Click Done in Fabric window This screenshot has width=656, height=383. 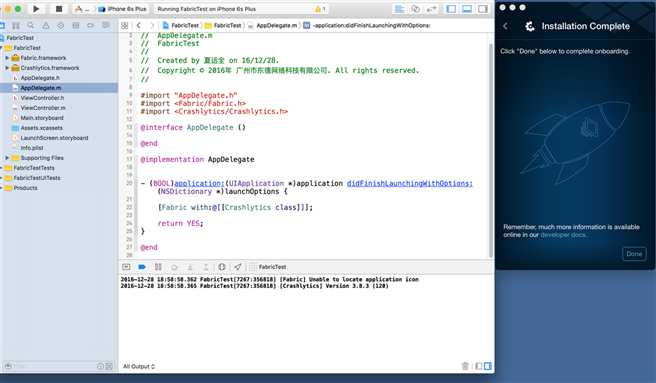pos(634,254)
